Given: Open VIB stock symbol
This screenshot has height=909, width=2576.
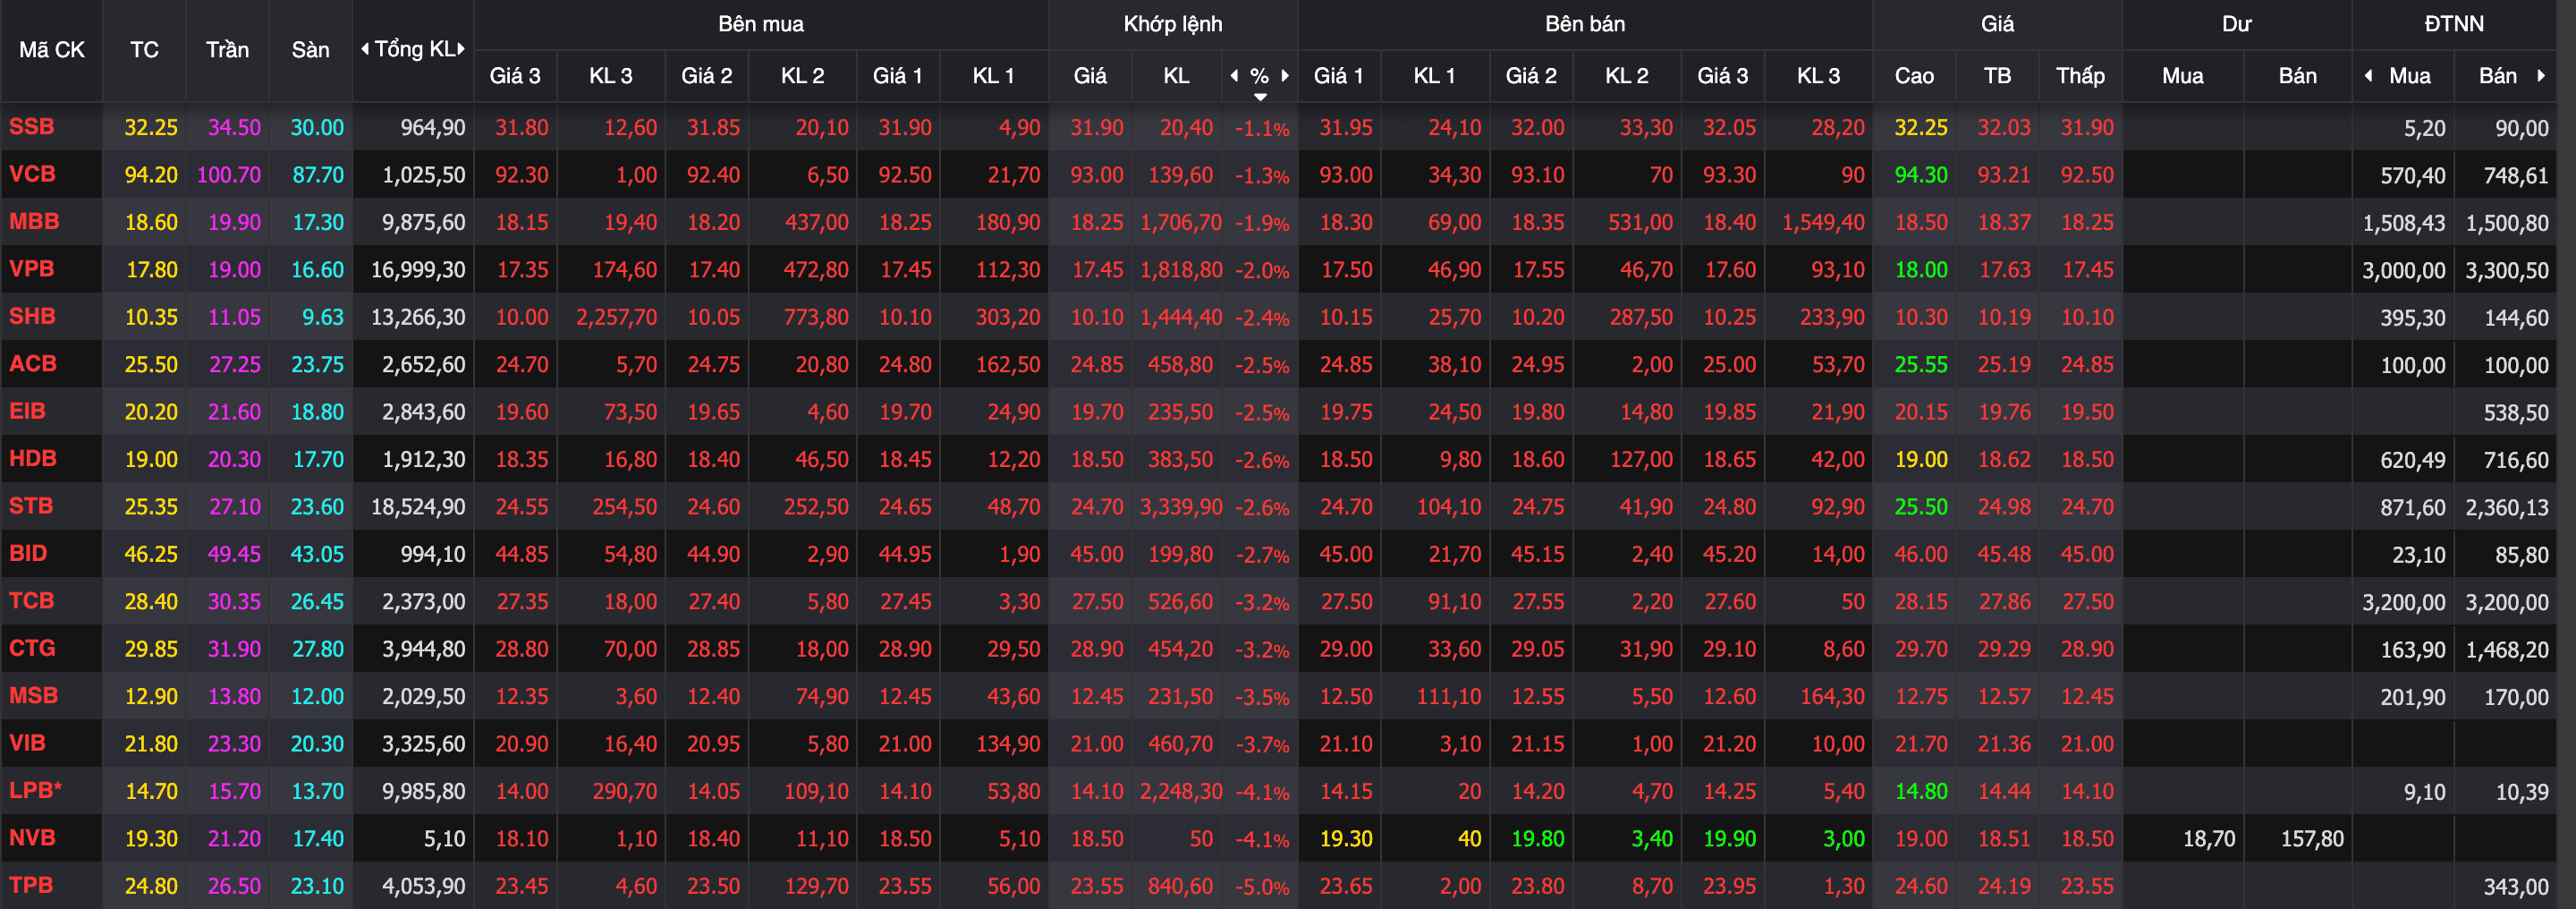Looking at the screenshot, I should click(x=27, y=743).
